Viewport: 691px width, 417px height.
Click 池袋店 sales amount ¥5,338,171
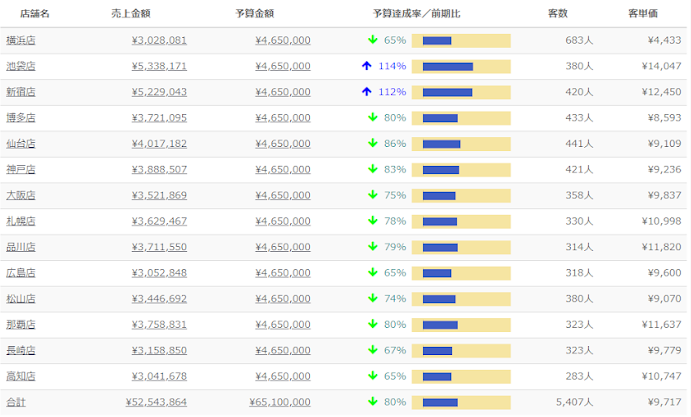point(159,66)
